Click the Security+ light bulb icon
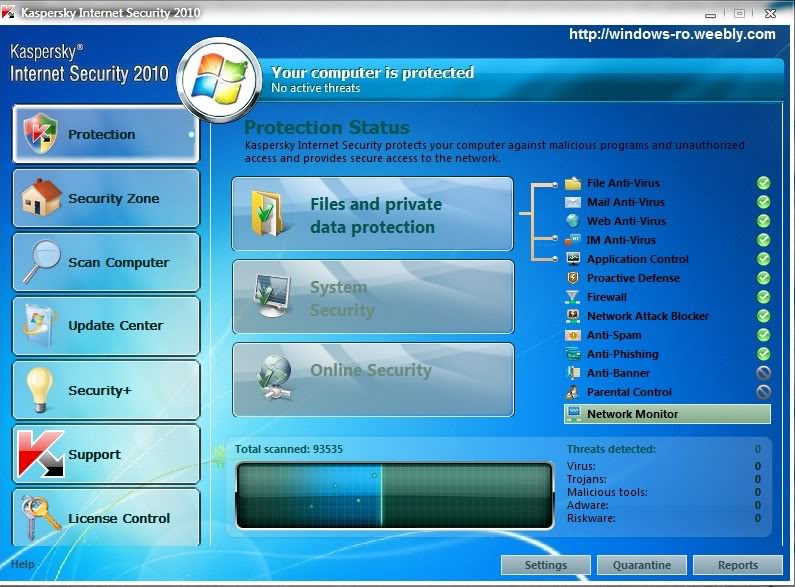This screenshot has height=587, width=795. 40,389
